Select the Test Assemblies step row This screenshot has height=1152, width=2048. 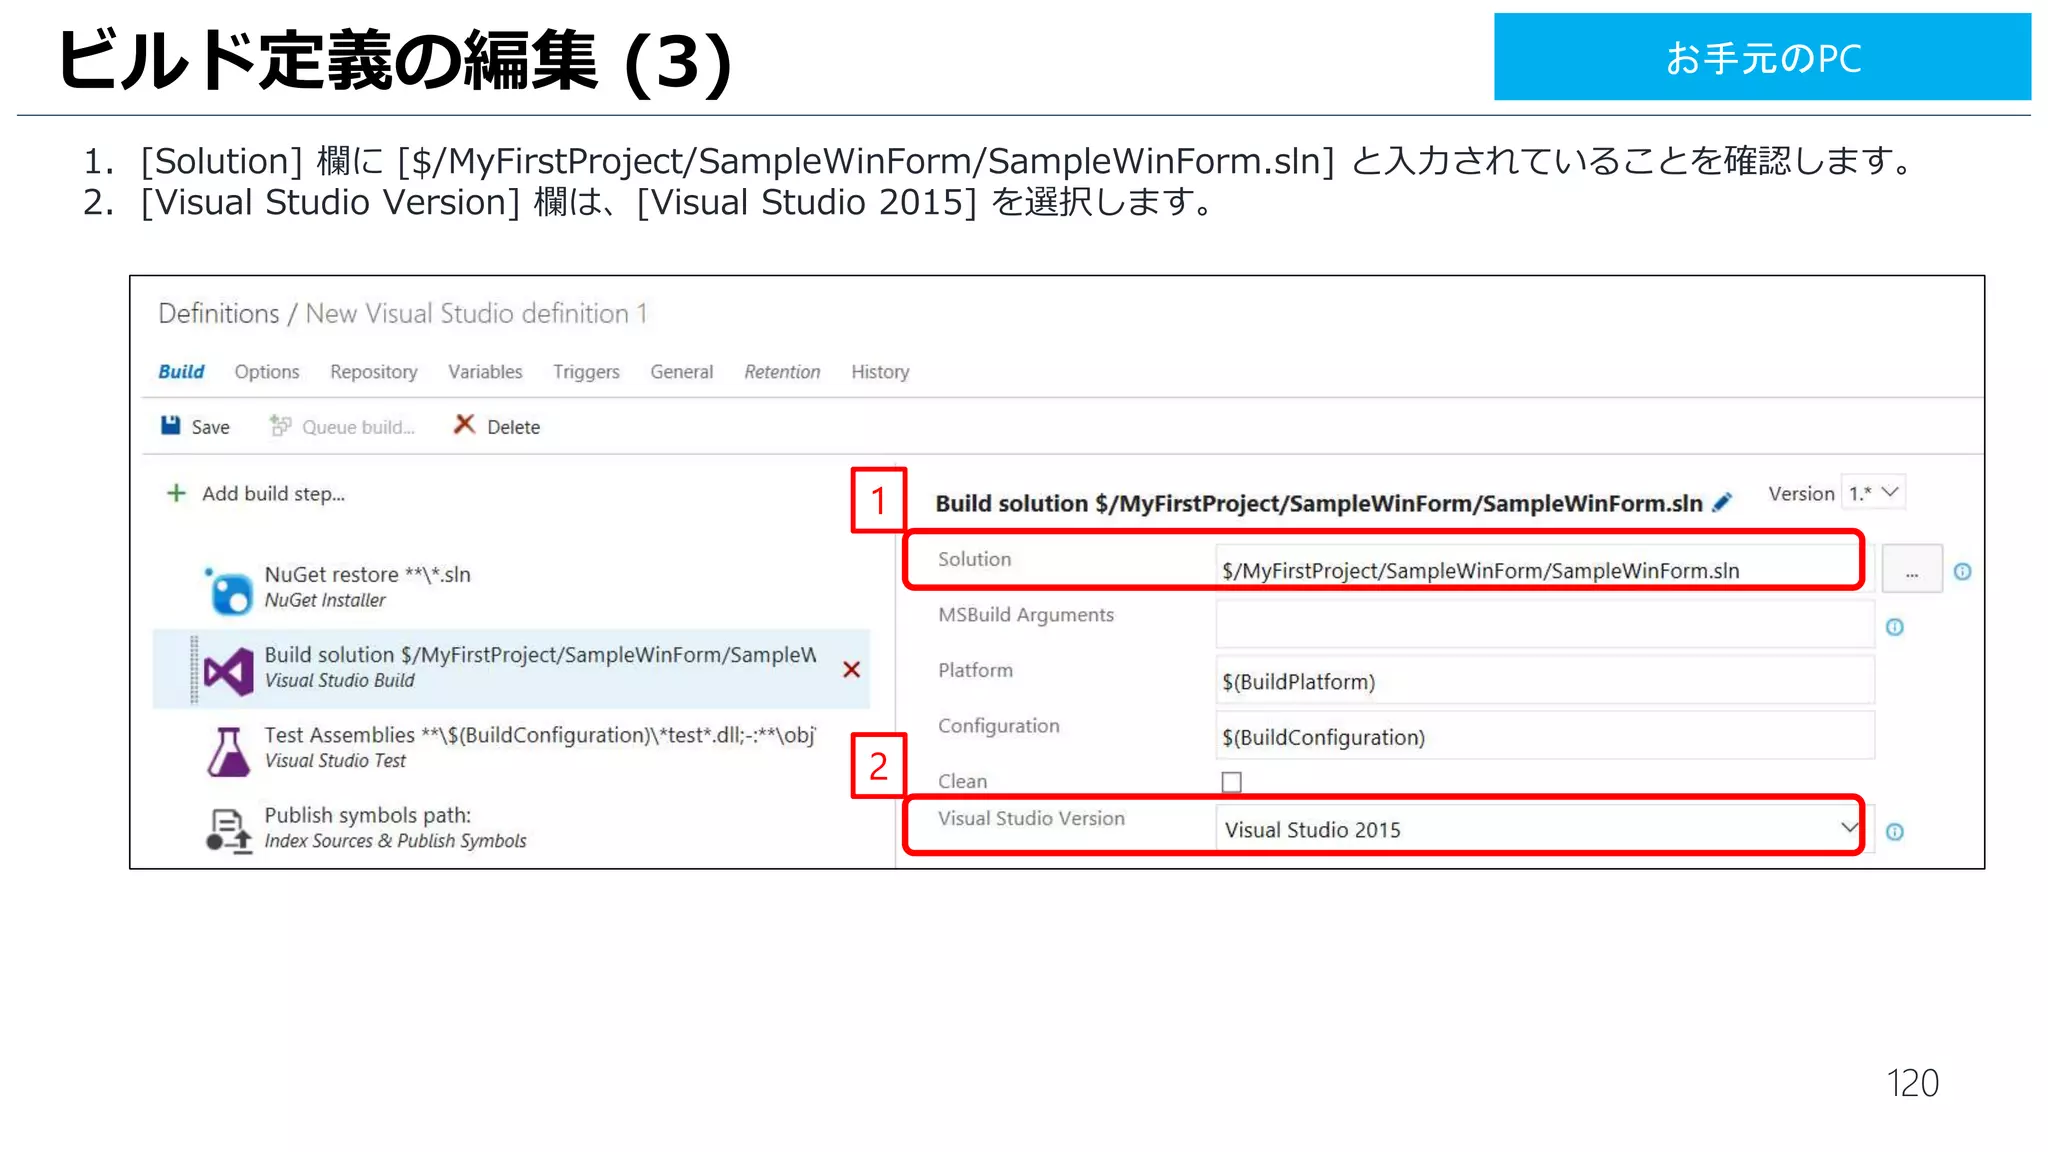(x=510, y=748)
